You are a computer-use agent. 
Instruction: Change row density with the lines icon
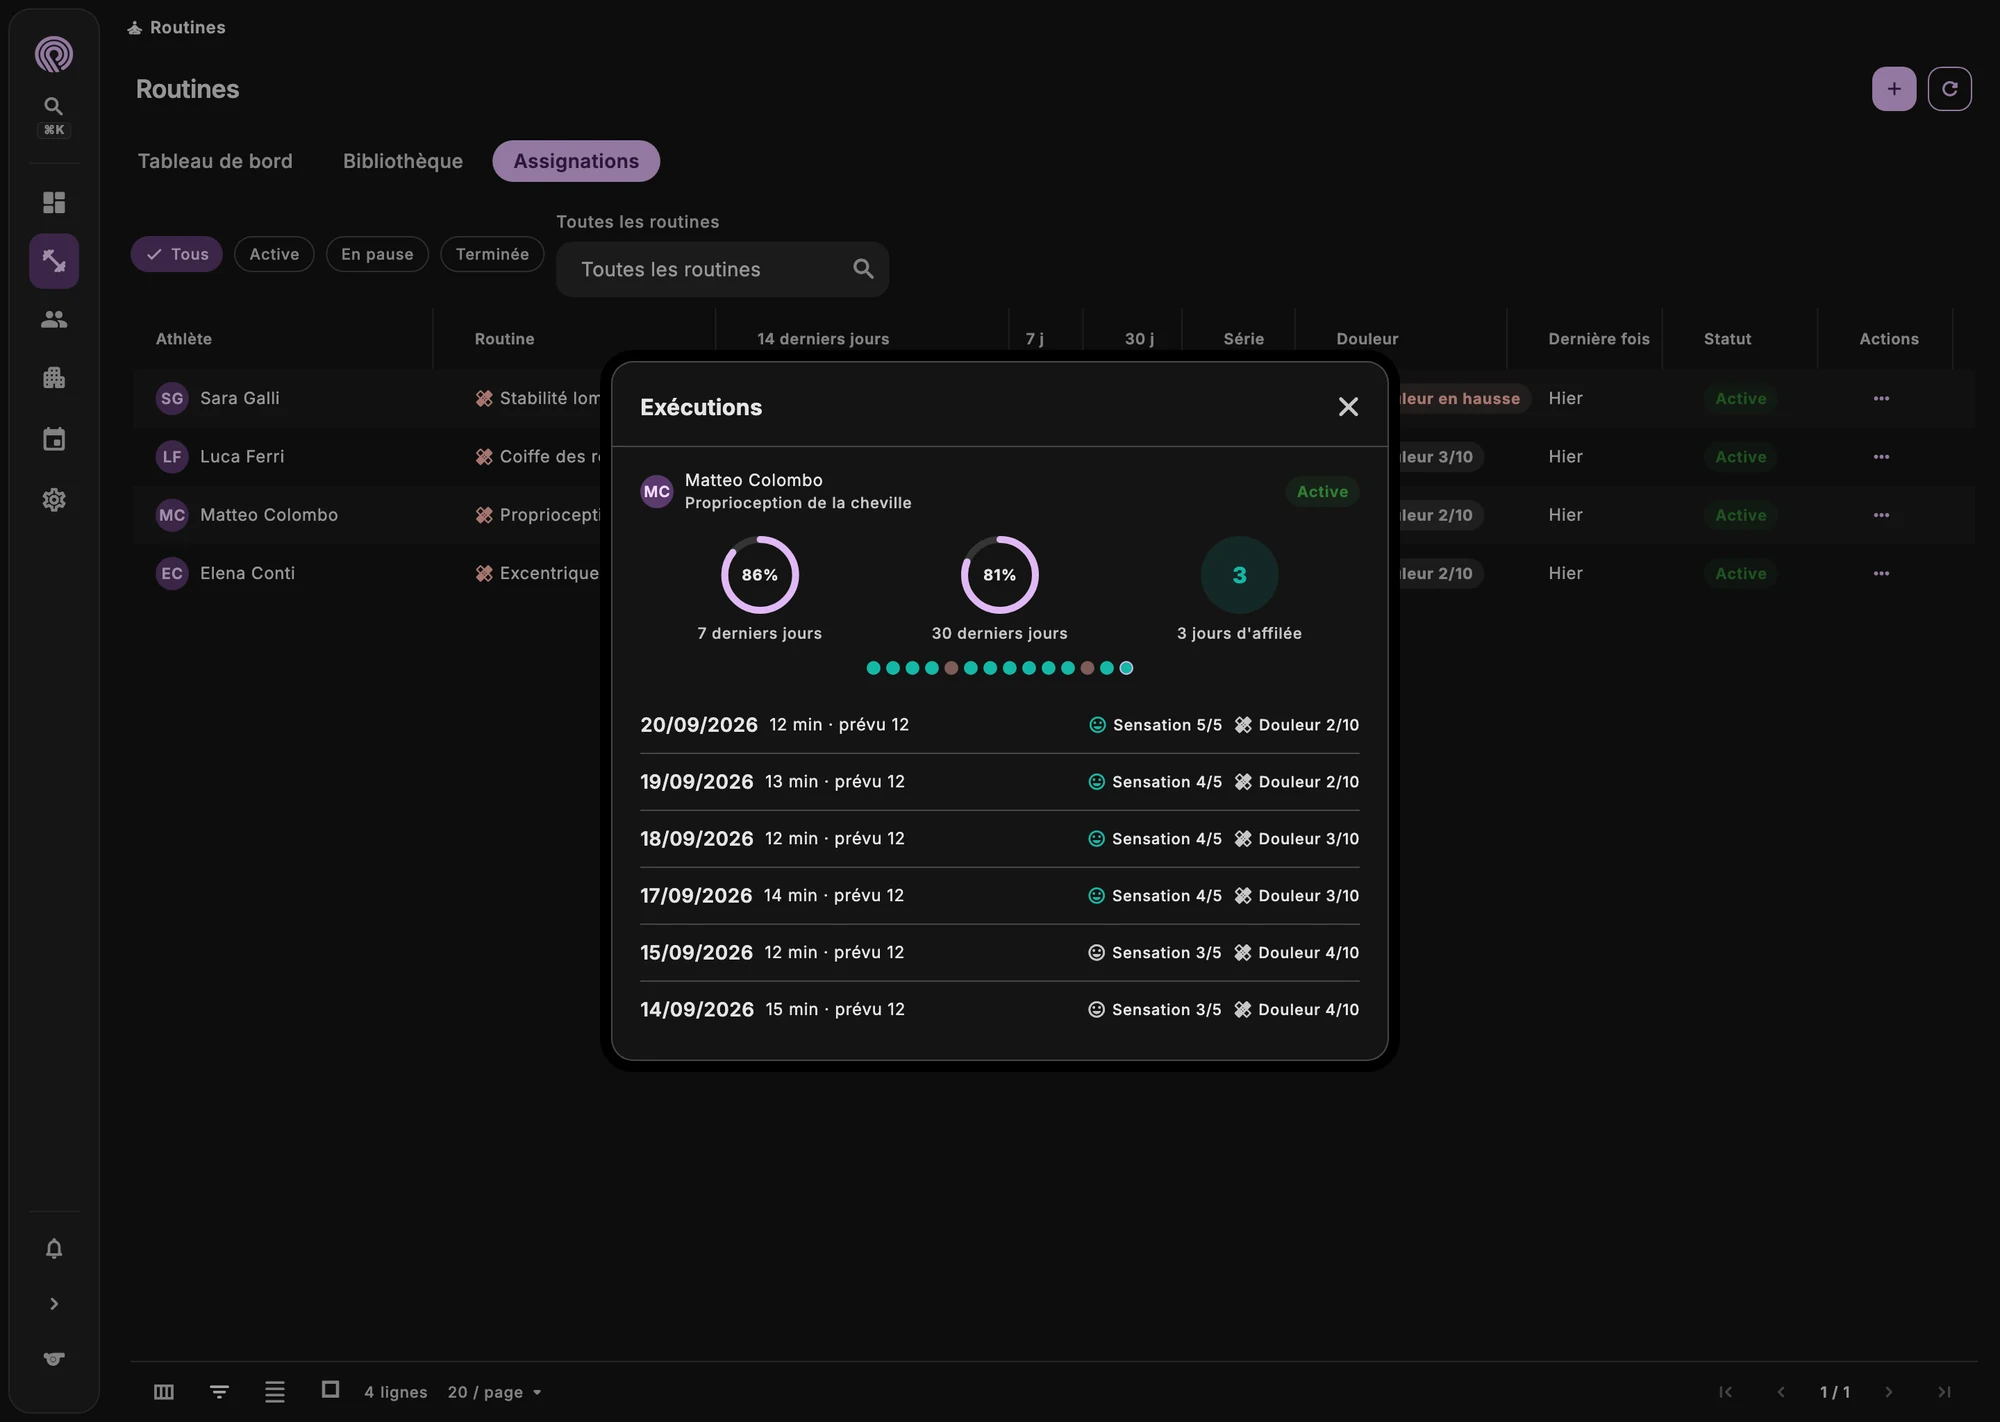[275, 1392]
